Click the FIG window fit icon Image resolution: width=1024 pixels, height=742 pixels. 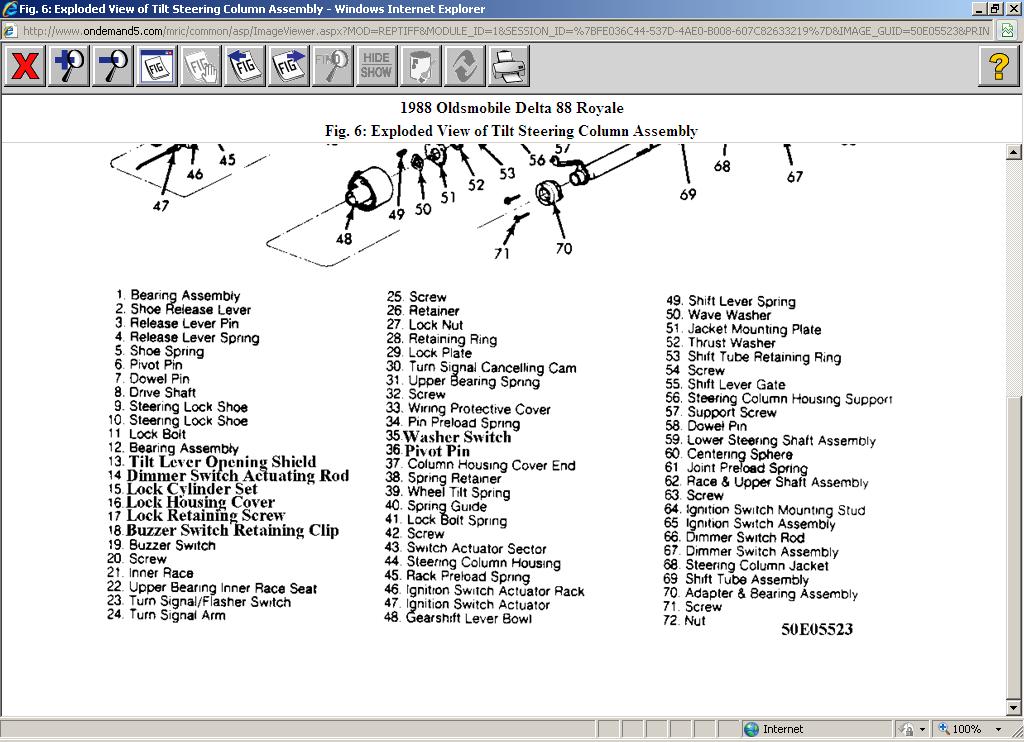(x=157, y=66)
